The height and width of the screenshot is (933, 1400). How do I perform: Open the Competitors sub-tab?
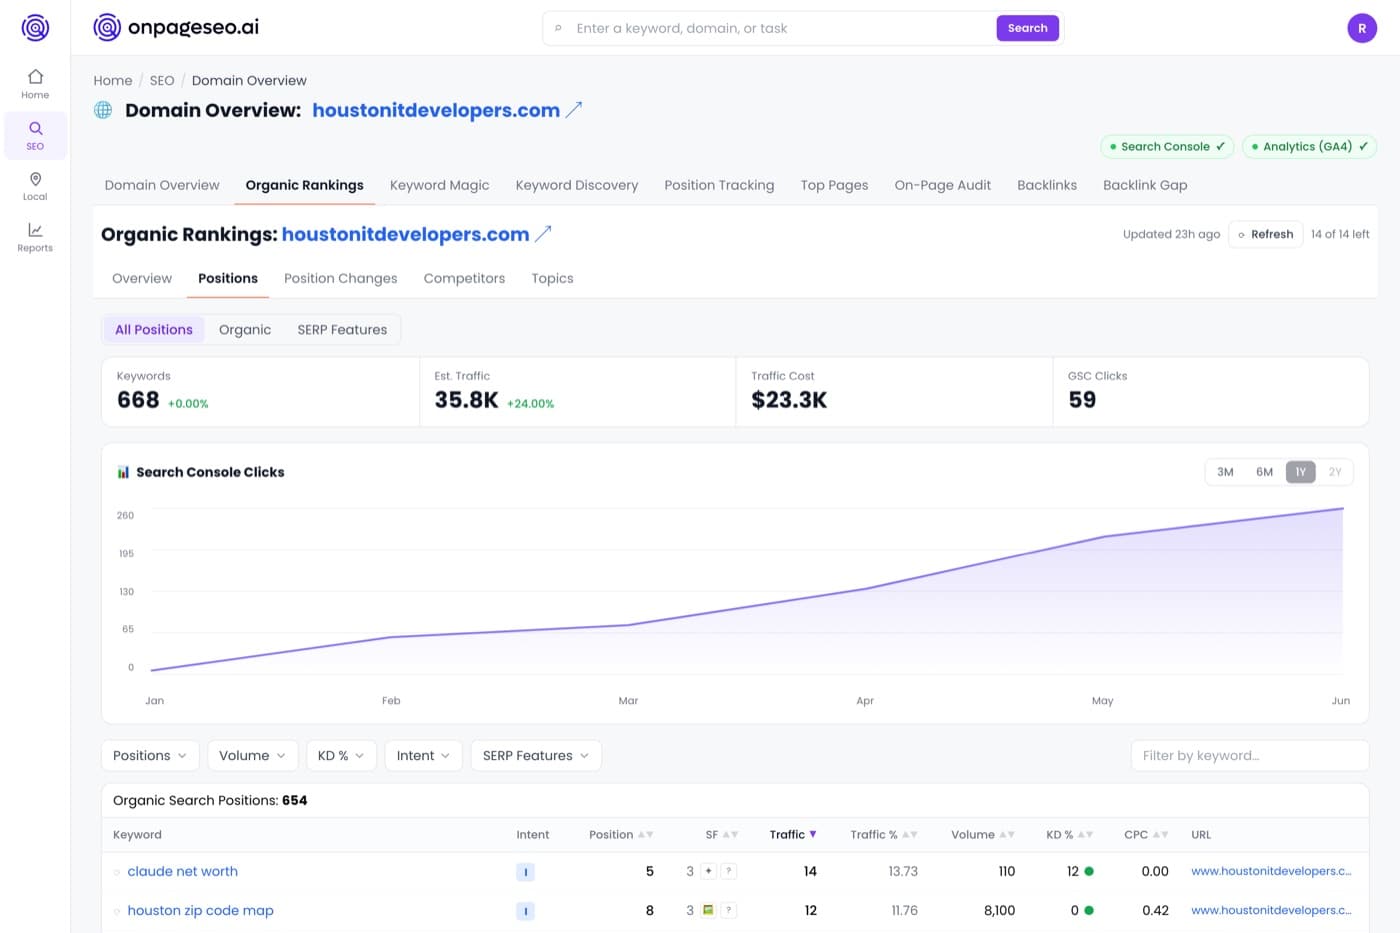(x=464, y=278)
